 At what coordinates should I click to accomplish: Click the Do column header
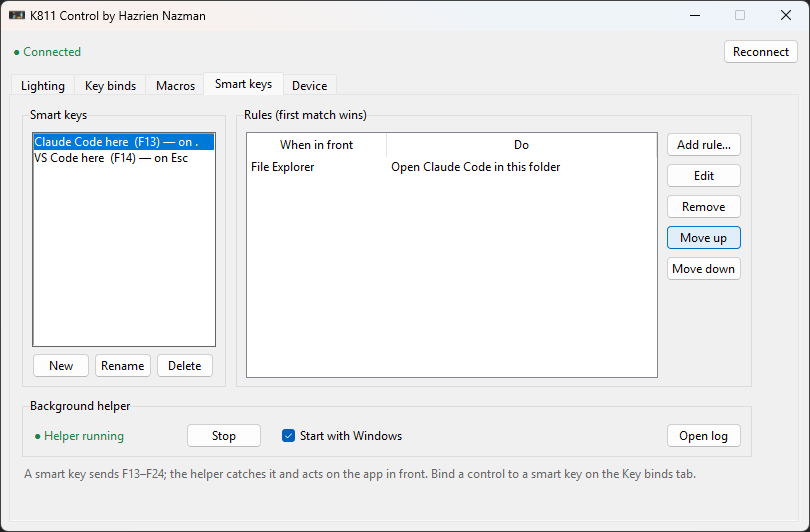click(521, 145)
